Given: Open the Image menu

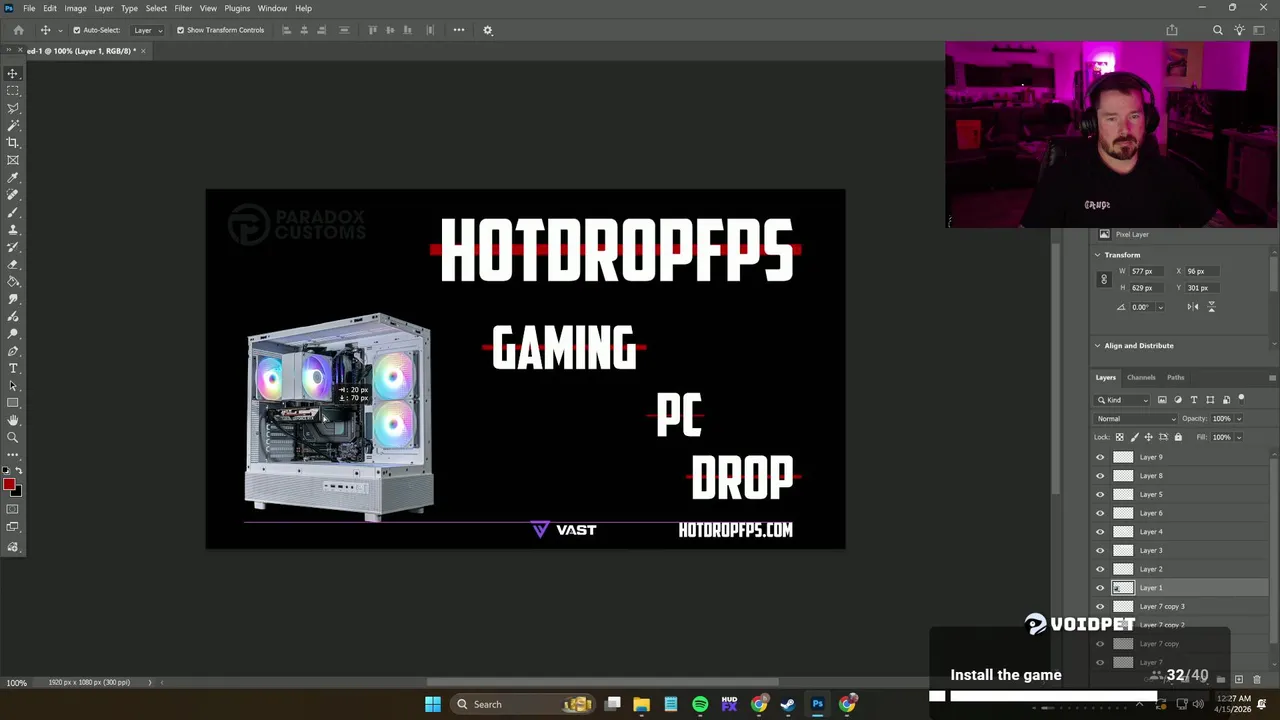Looking at the screenshot, I should (75, 8).
